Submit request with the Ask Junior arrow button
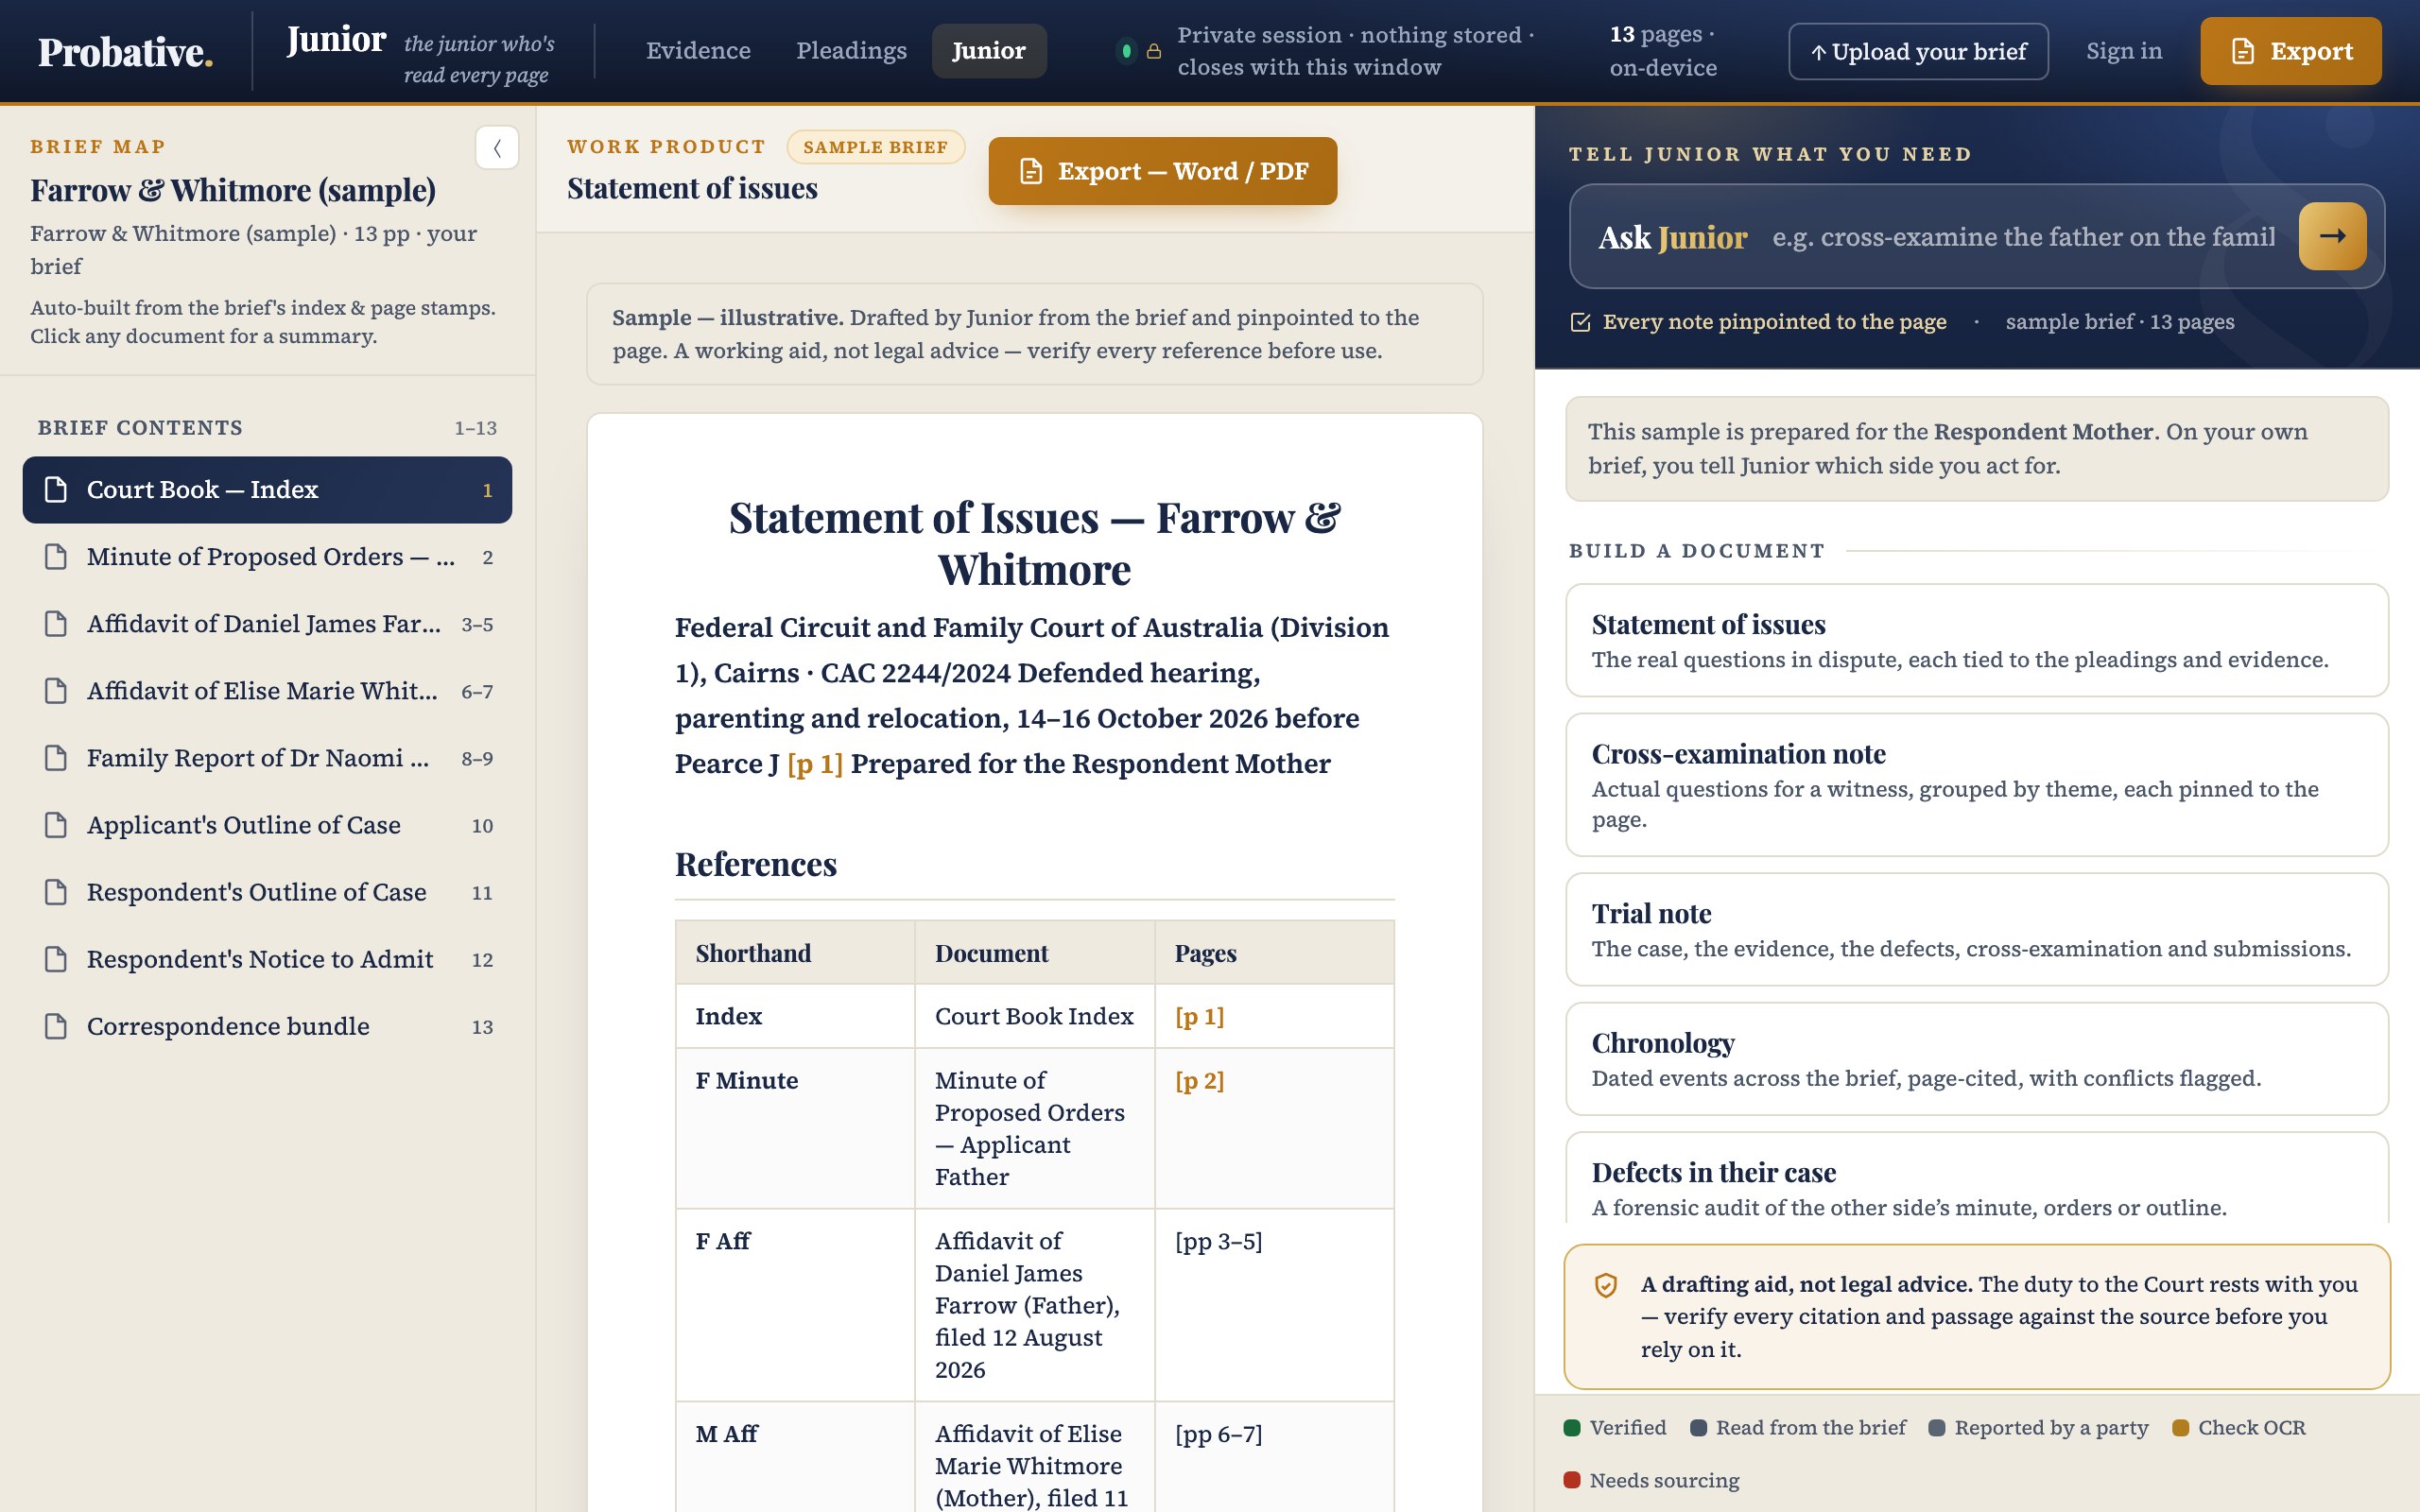This screenshot has height=1512, width=2420. [x=2332, y=236]
